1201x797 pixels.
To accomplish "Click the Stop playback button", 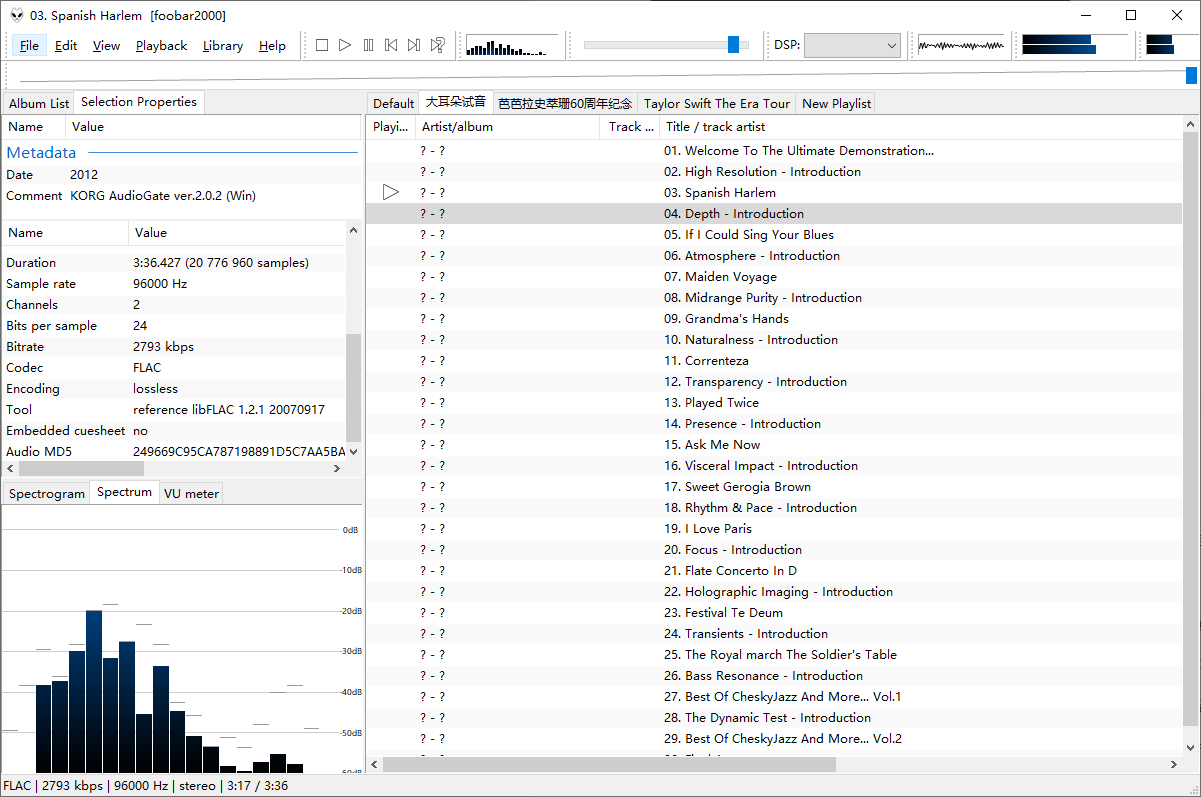I will point(322,45).
